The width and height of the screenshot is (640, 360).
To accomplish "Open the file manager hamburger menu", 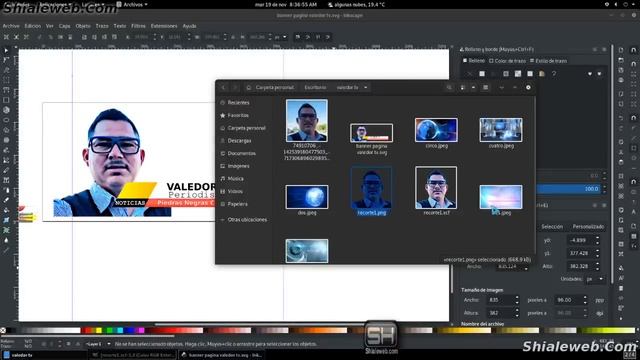I will pos(485,87).
